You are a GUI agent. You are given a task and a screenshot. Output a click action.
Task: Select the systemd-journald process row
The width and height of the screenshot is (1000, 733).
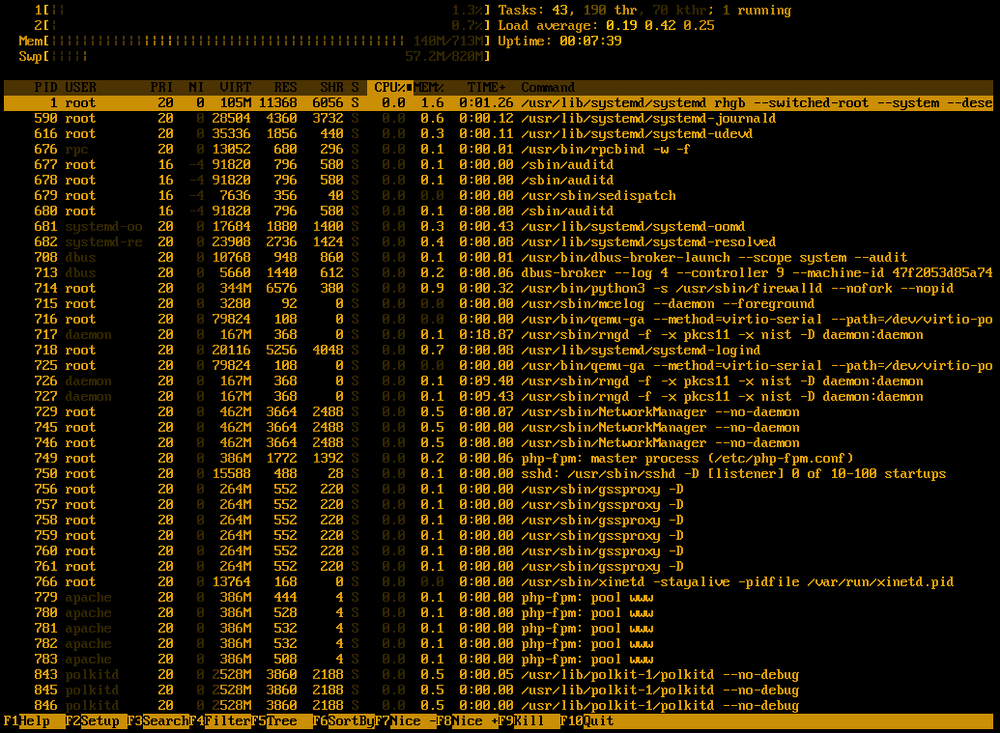500,119
